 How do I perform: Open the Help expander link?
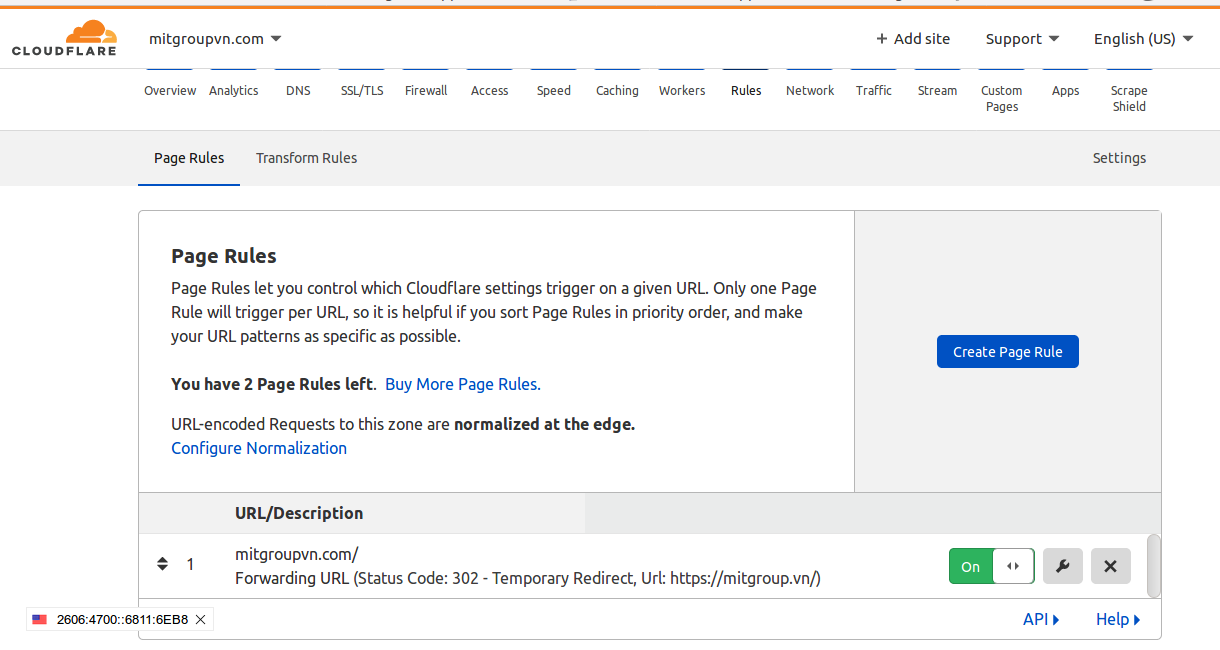[1118, 619]
